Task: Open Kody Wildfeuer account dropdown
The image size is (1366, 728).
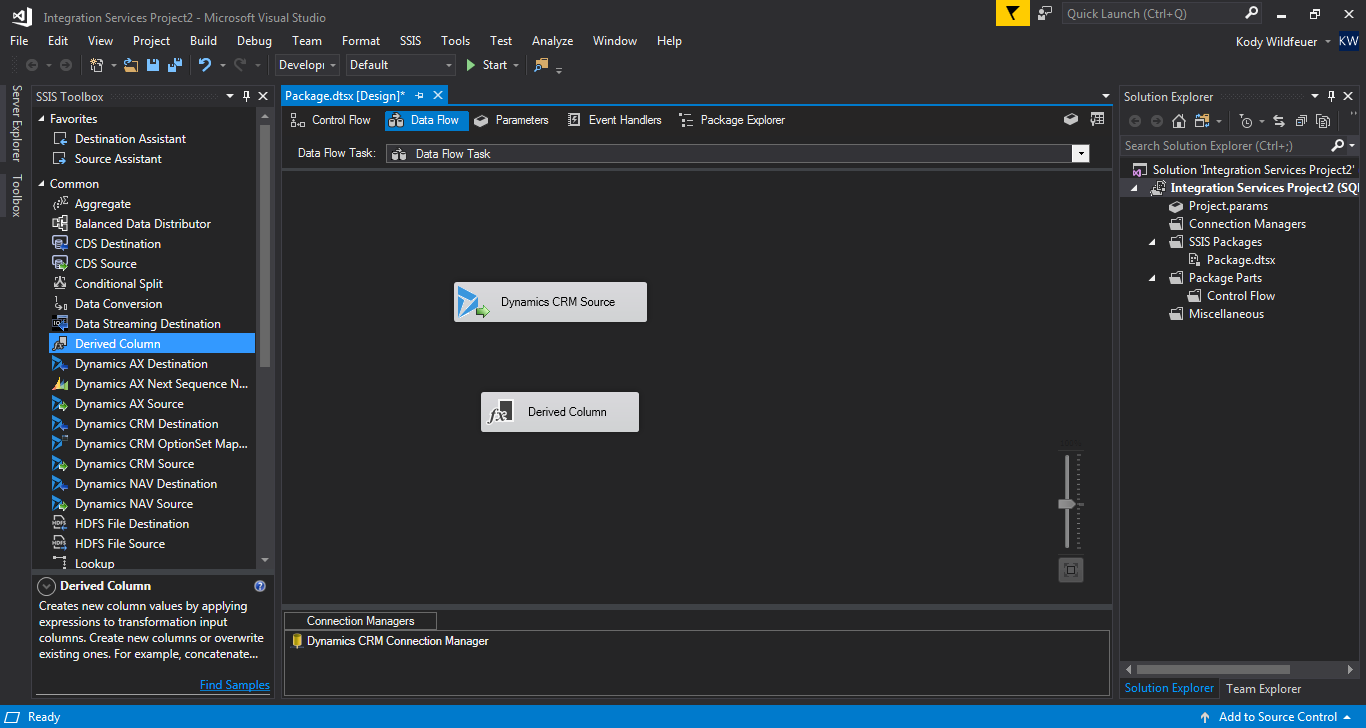Action: click(x=1328, y=42)
